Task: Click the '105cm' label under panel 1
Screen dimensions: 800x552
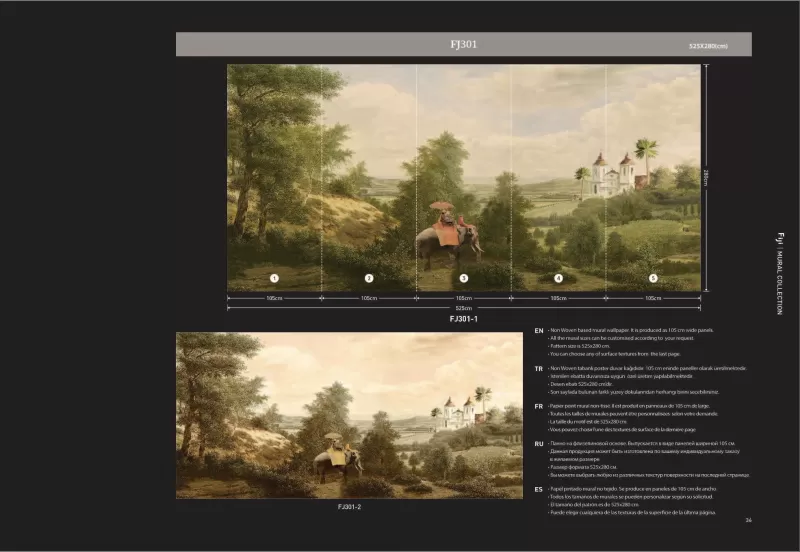Action: [x=274, y=298]
